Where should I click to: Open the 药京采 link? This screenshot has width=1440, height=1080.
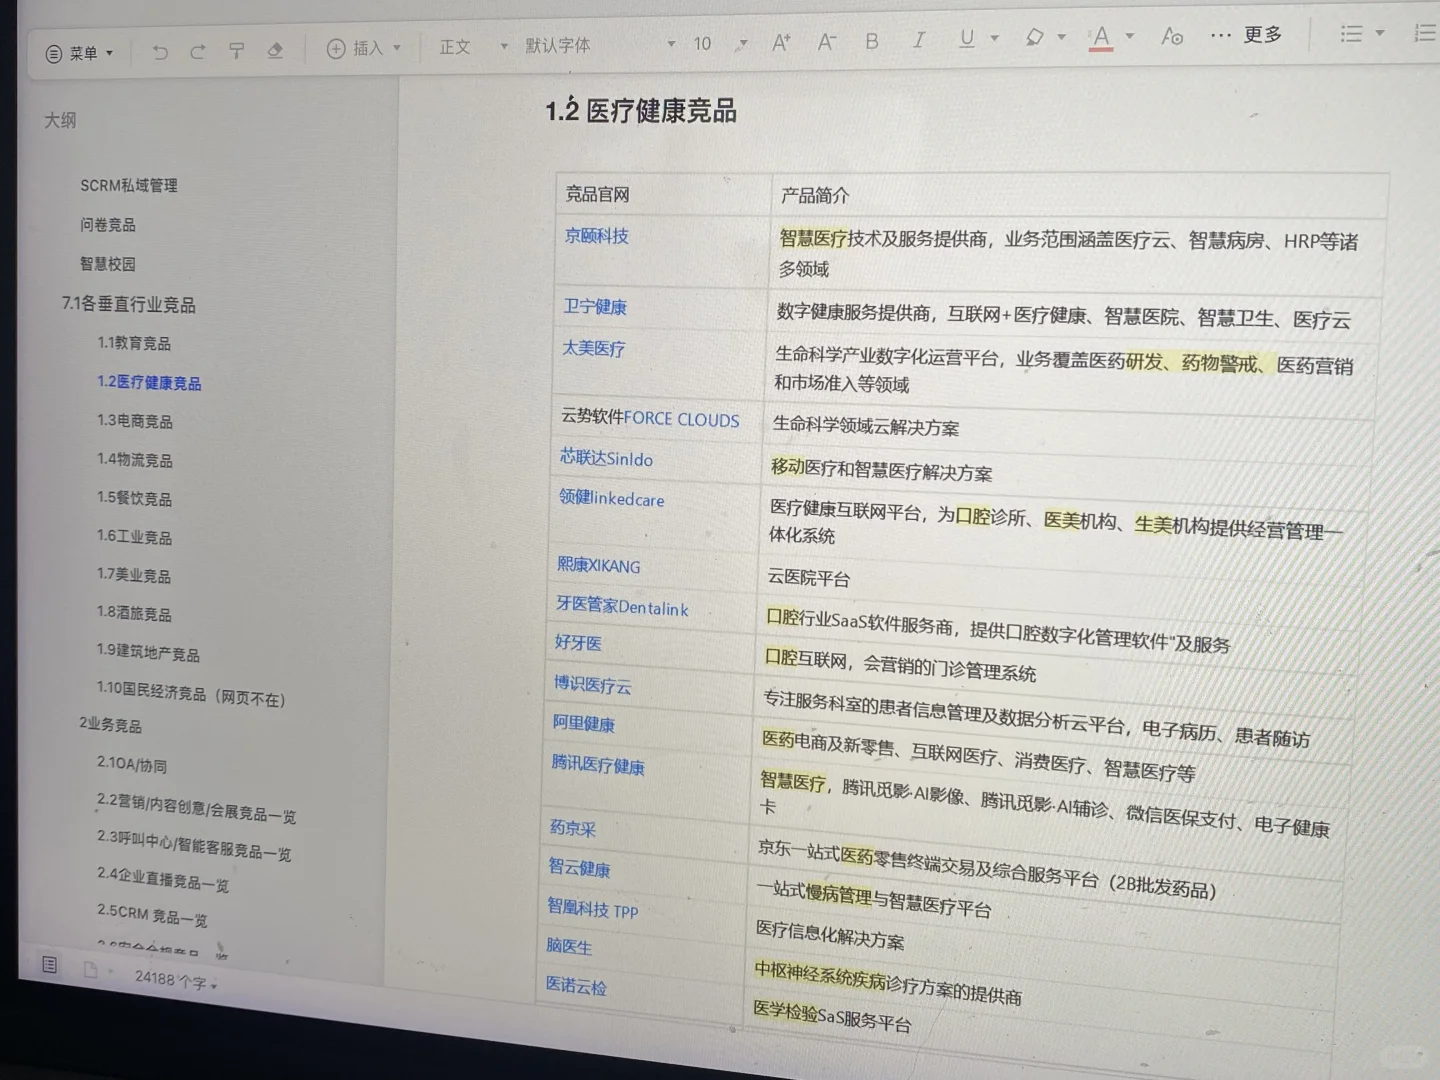573,828
